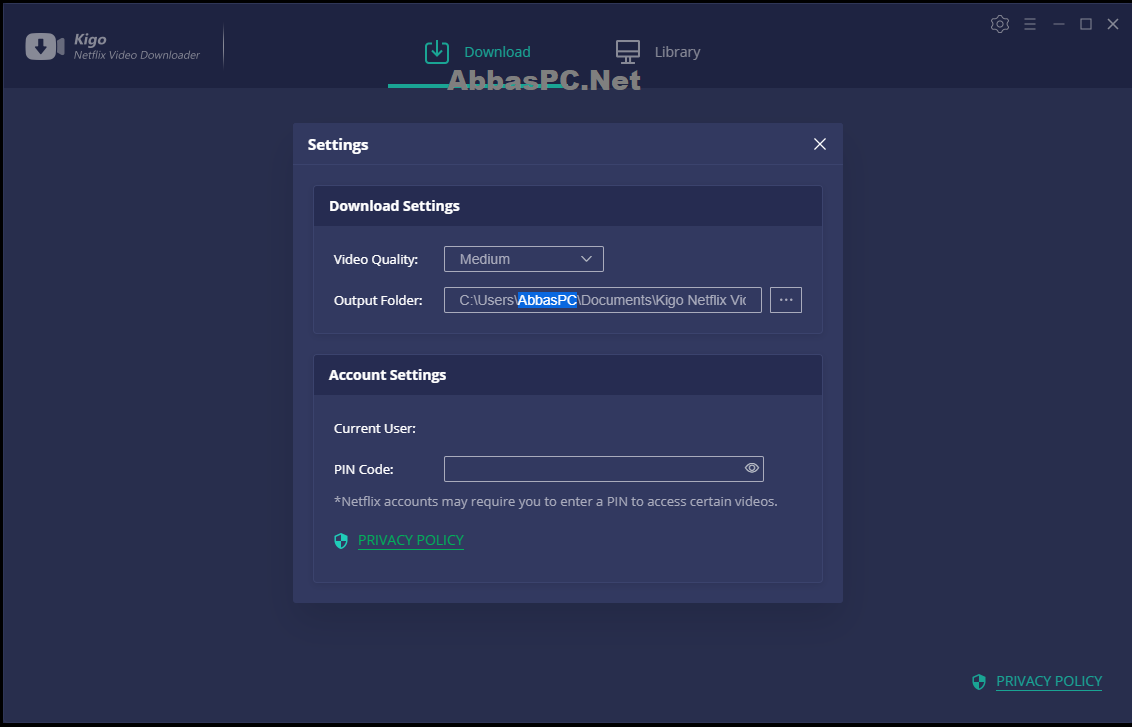
Task: Click into the PIN Code field
Action: click(604, 469)
